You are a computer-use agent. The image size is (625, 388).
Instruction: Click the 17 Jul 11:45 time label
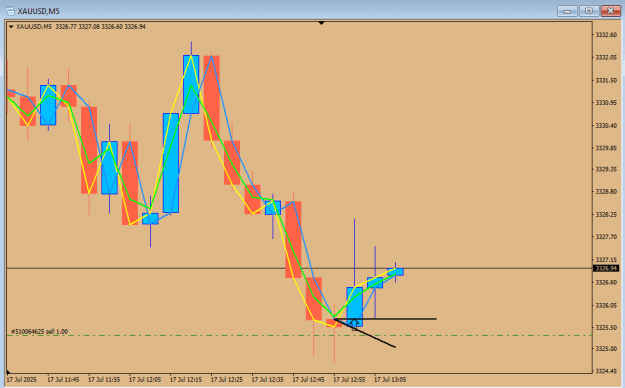[x=63, y=380]
